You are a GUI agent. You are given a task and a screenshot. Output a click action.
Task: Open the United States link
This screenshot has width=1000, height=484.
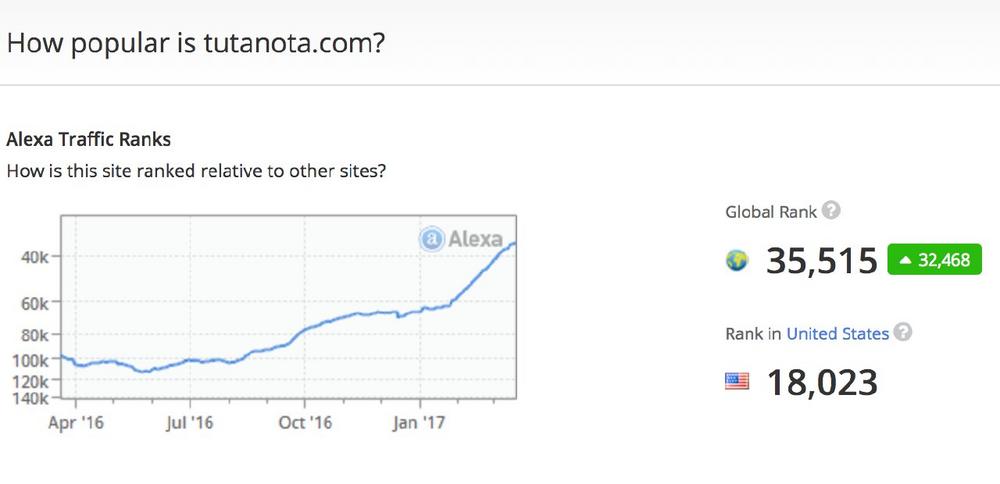click(837, 334)
